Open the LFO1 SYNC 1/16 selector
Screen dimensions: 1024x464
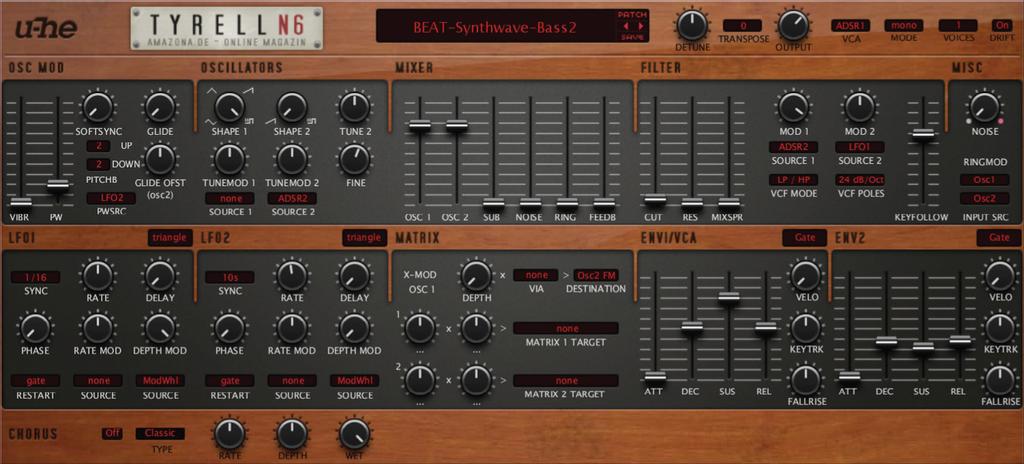tap(35, 277)
